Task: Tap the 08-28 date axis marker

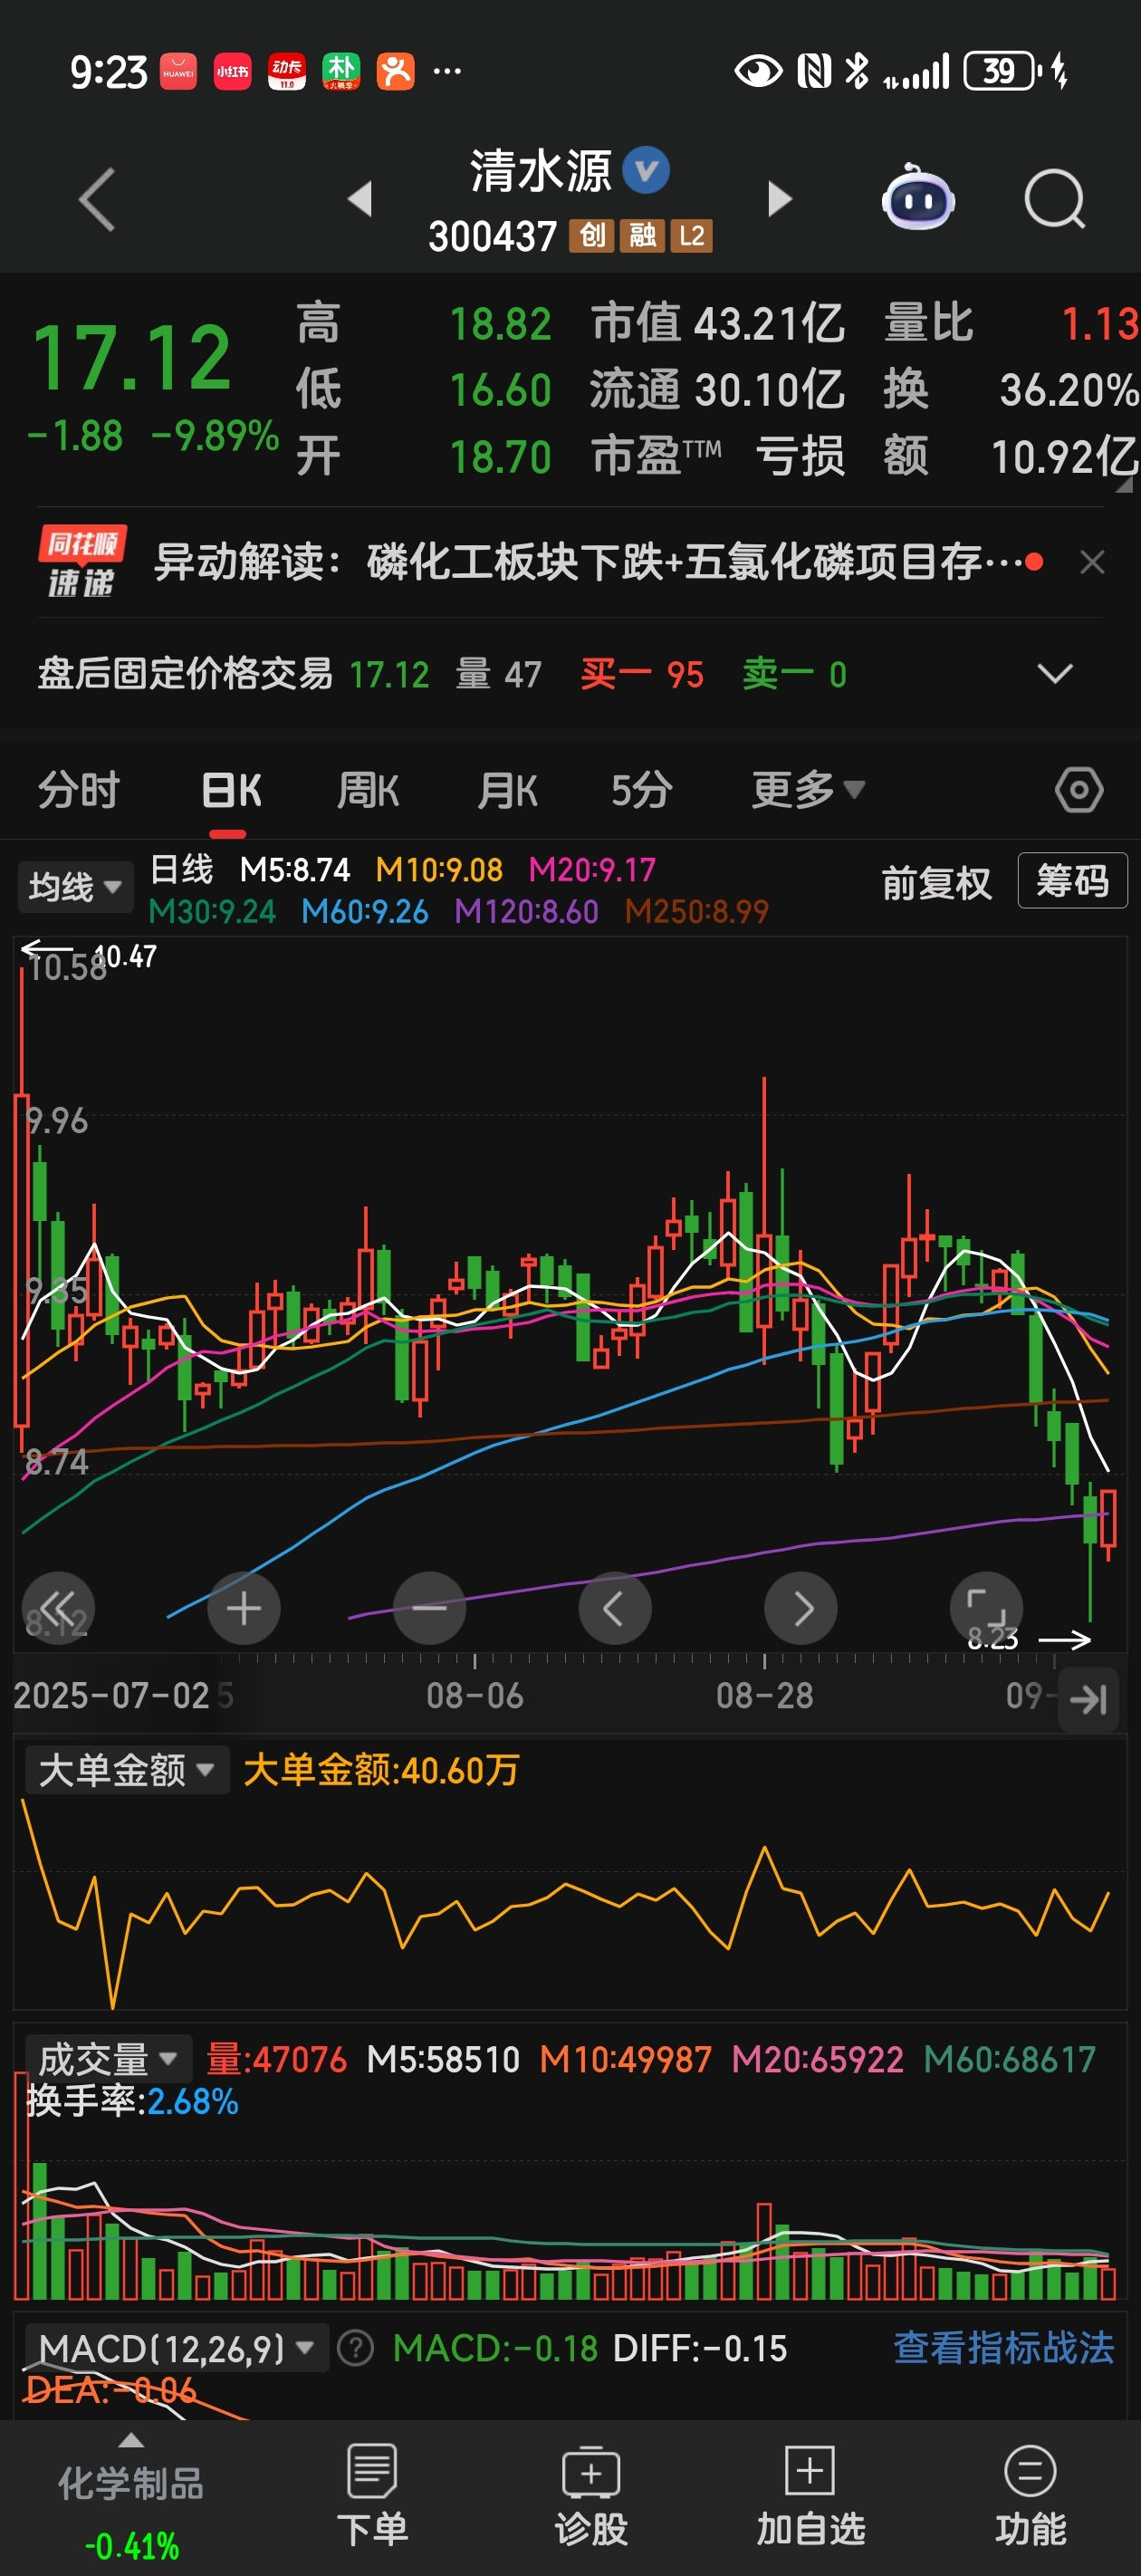Action: [x=764, y=1696]
